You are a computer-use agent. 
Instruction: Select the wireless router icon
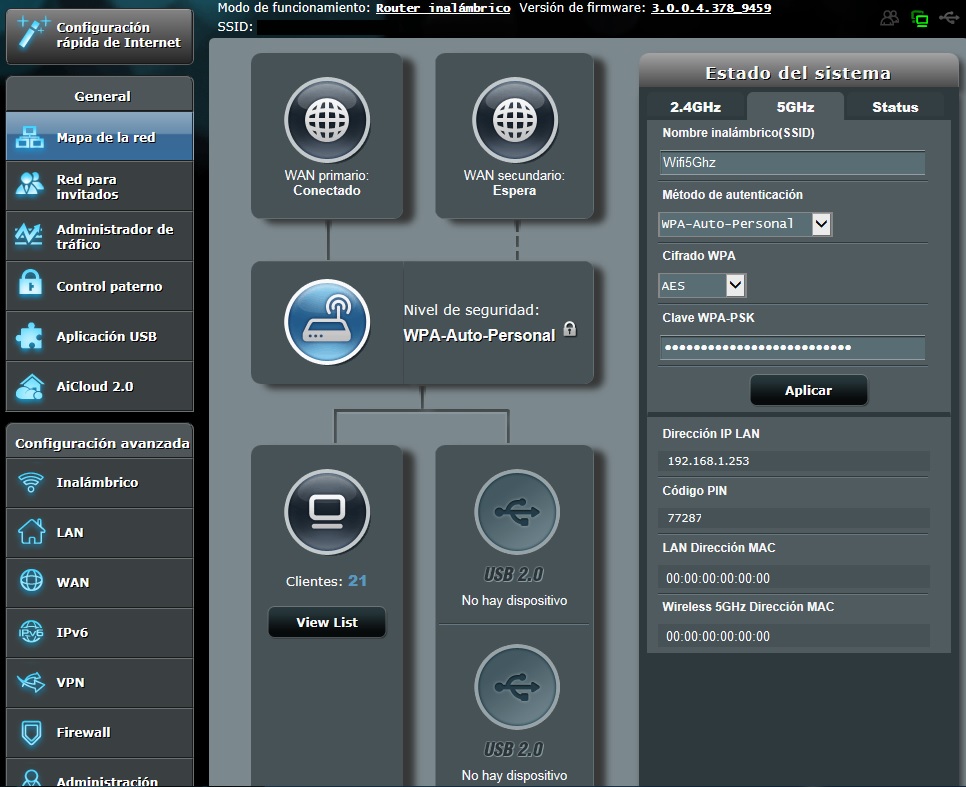327,322
